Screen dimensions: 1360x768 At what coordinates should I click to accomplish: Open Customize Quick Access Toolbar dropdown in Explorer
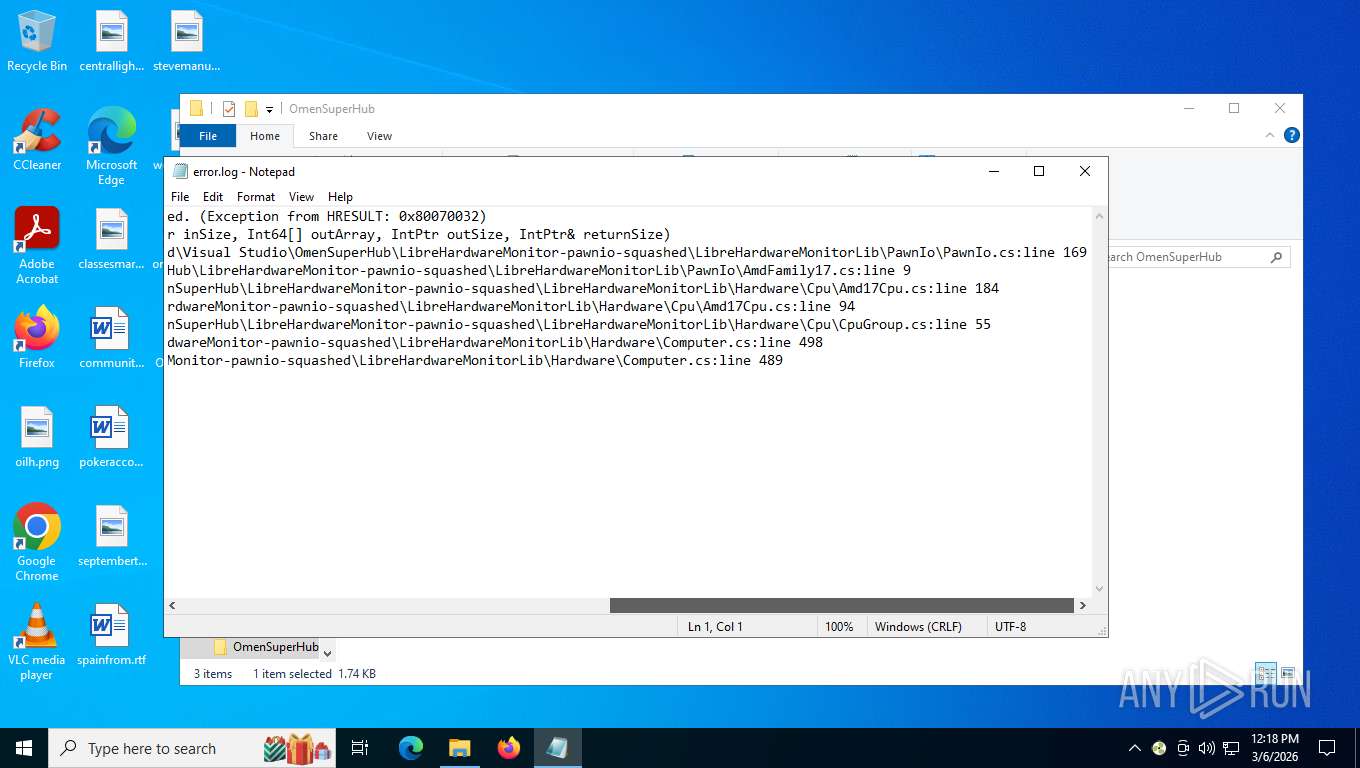269,110
